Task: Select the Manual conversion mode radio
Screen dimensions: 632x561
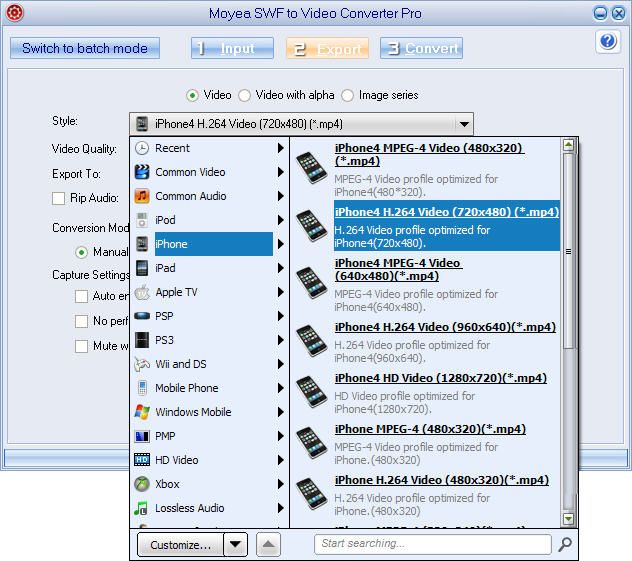Action: [x=81, y=253]
